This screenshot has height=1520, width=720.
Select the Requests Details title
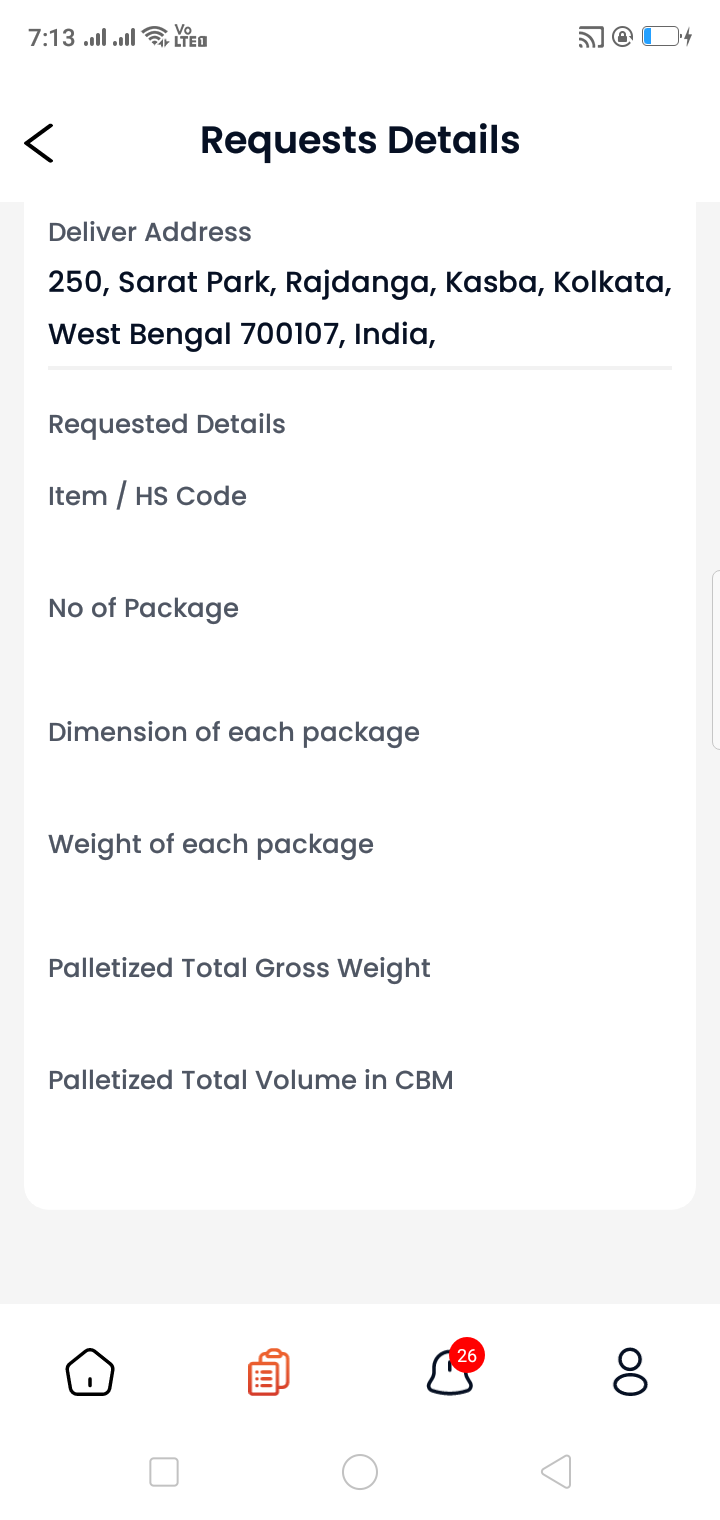point(360,140)
